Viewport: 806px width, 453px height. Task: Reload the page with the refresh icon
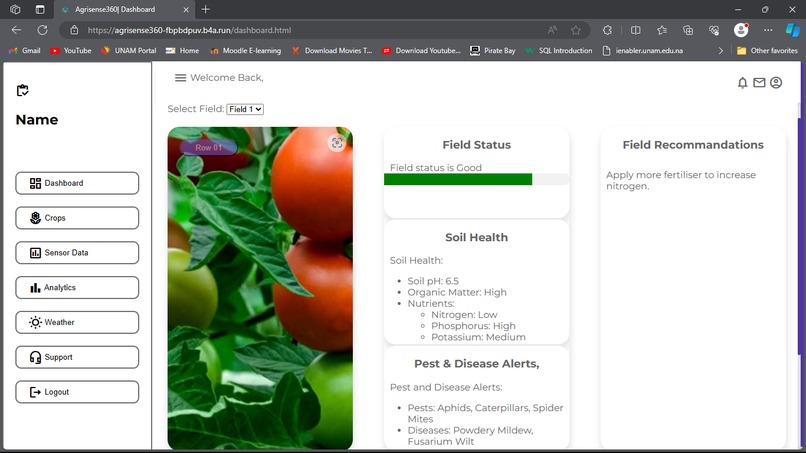pyautogui.click(x=42, y=30)
